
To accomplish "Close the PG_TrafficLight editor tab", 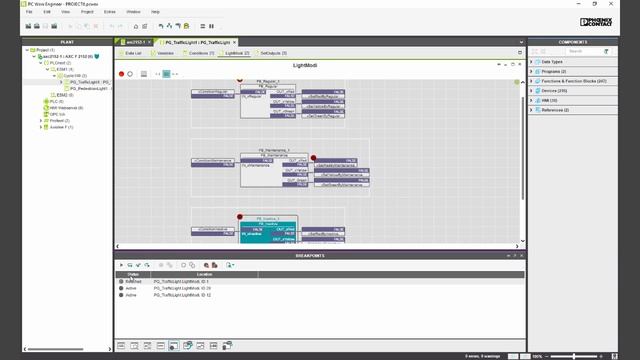I will coord(234,42).
